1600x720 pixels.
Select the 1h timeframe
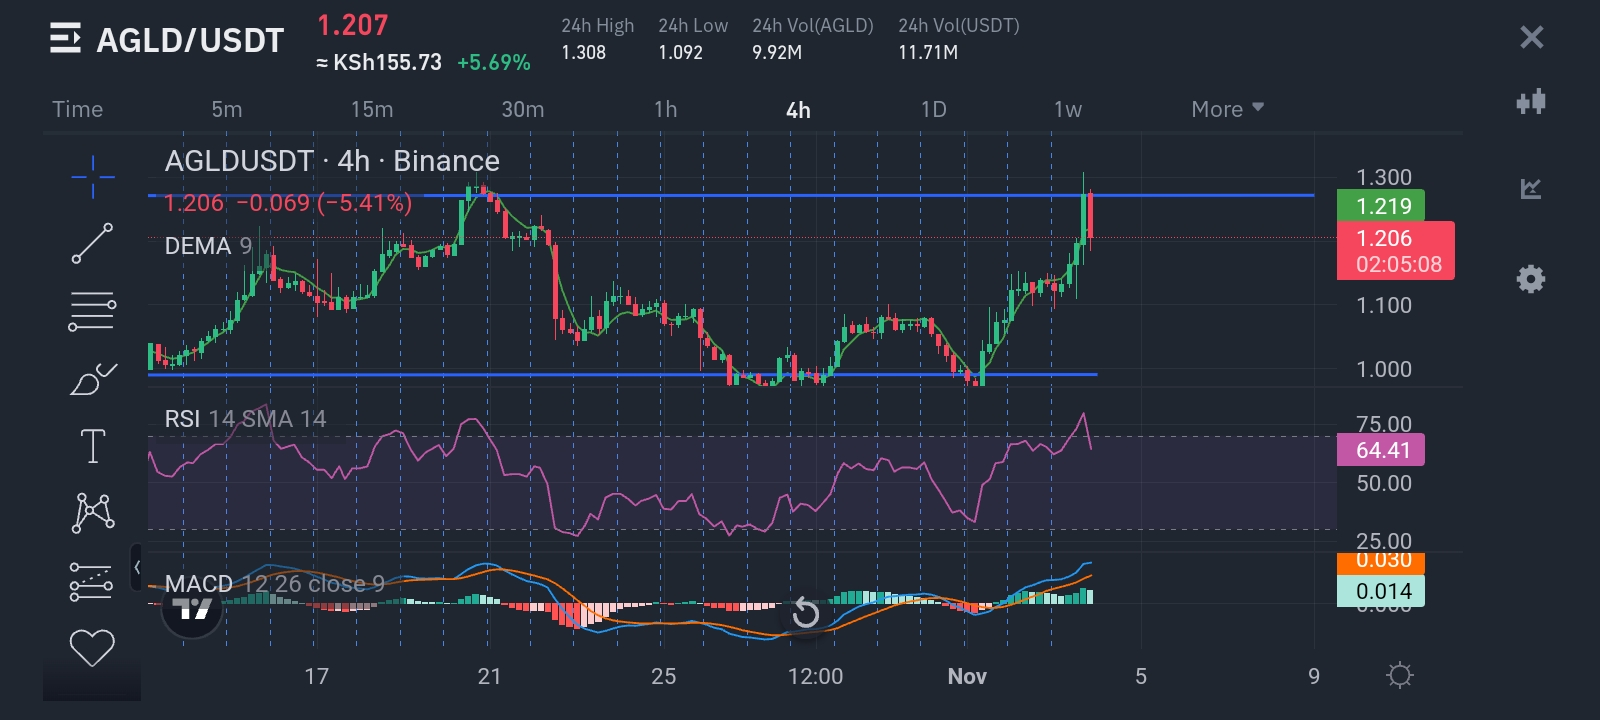coord(665,109)
